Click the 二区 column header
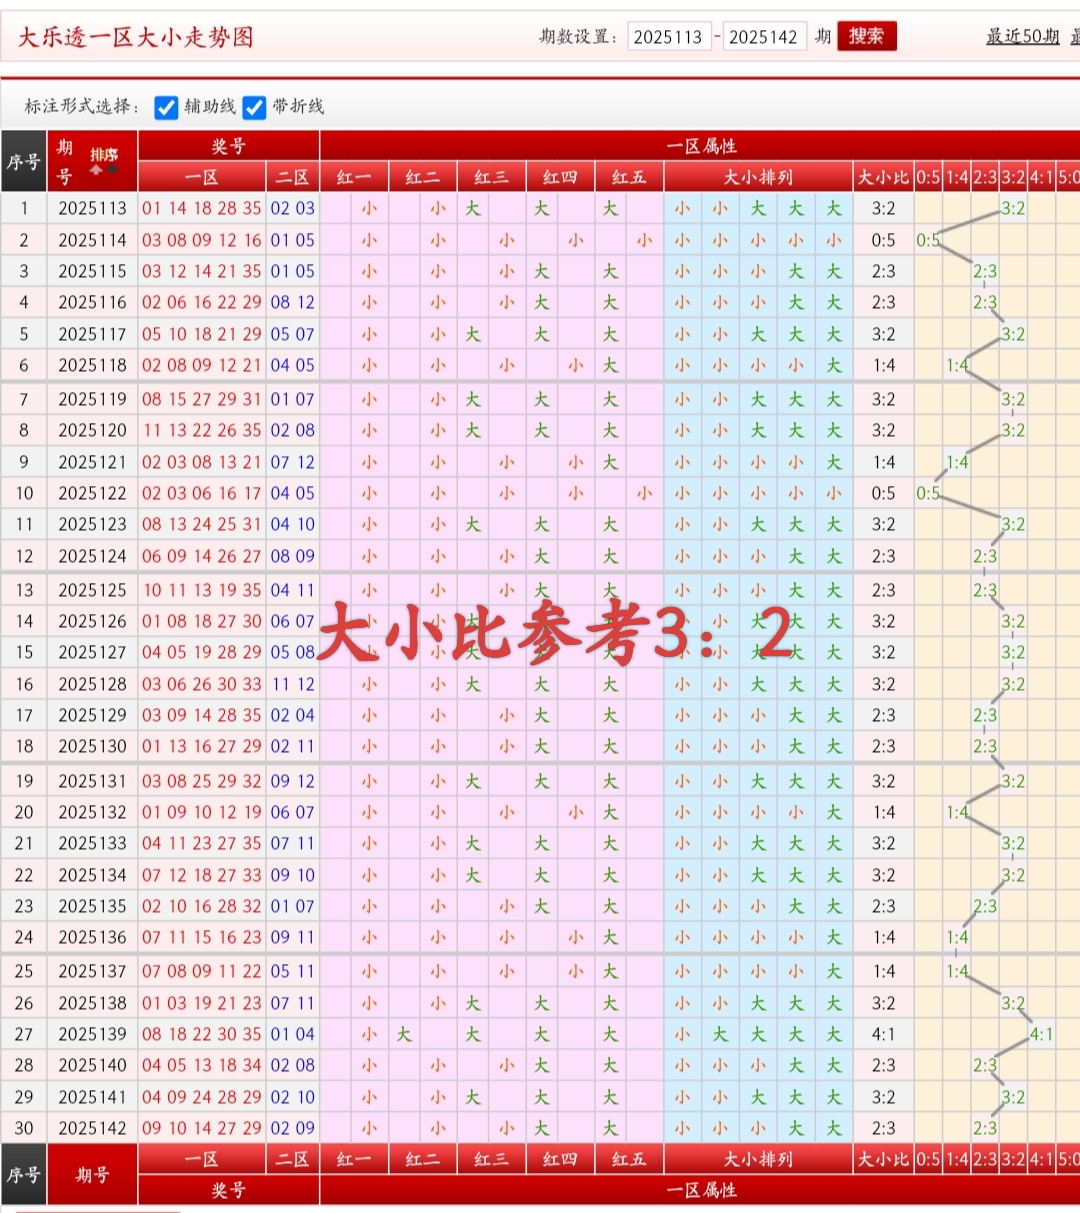This screenshot has width=1080, height=1213. tap(292, 177)
